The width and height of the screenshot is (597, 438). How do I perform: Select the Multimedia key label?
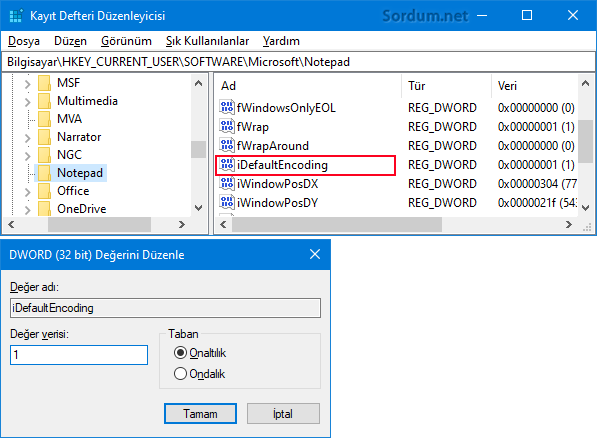coord(87,101)
